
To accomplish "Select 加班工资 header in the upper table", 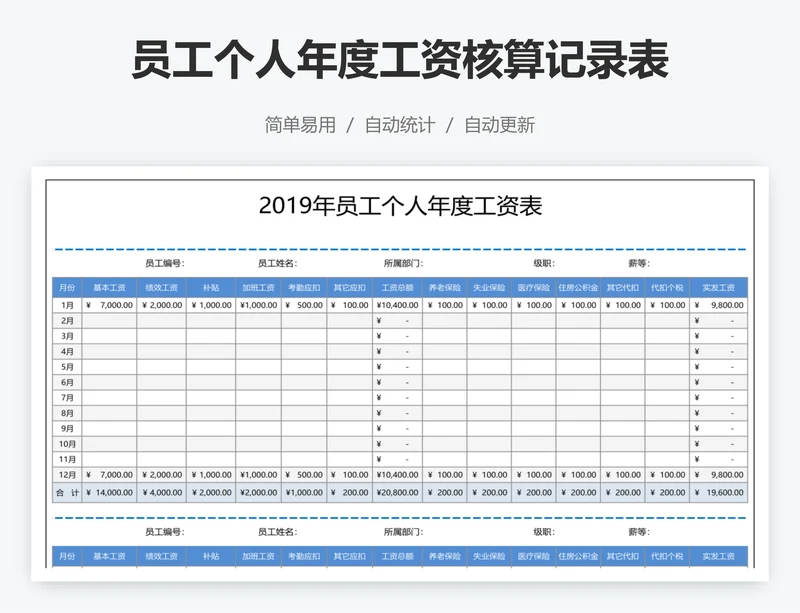I will click(258, 288).
